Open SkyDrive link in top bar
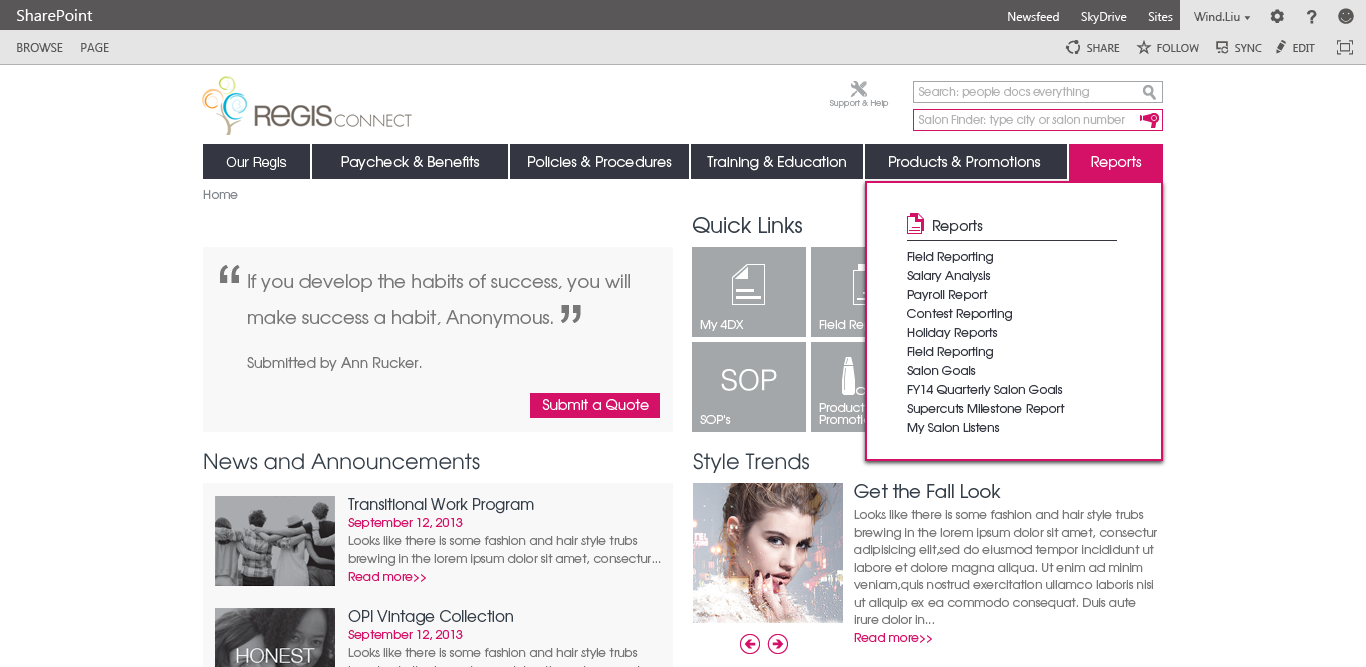The image size is (1366, 667). [x=1103, y=17]
